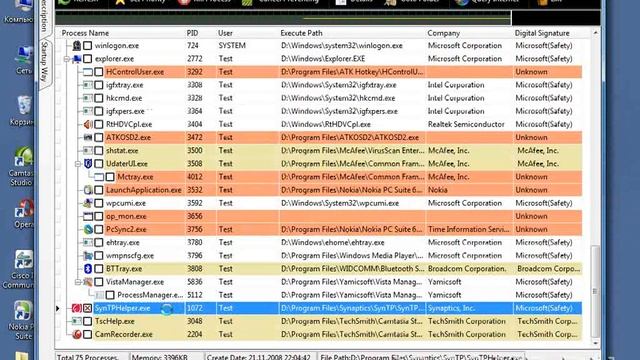Click the LaunchApplication.exe row icon

pyautogui.click(x=88, y=190)
